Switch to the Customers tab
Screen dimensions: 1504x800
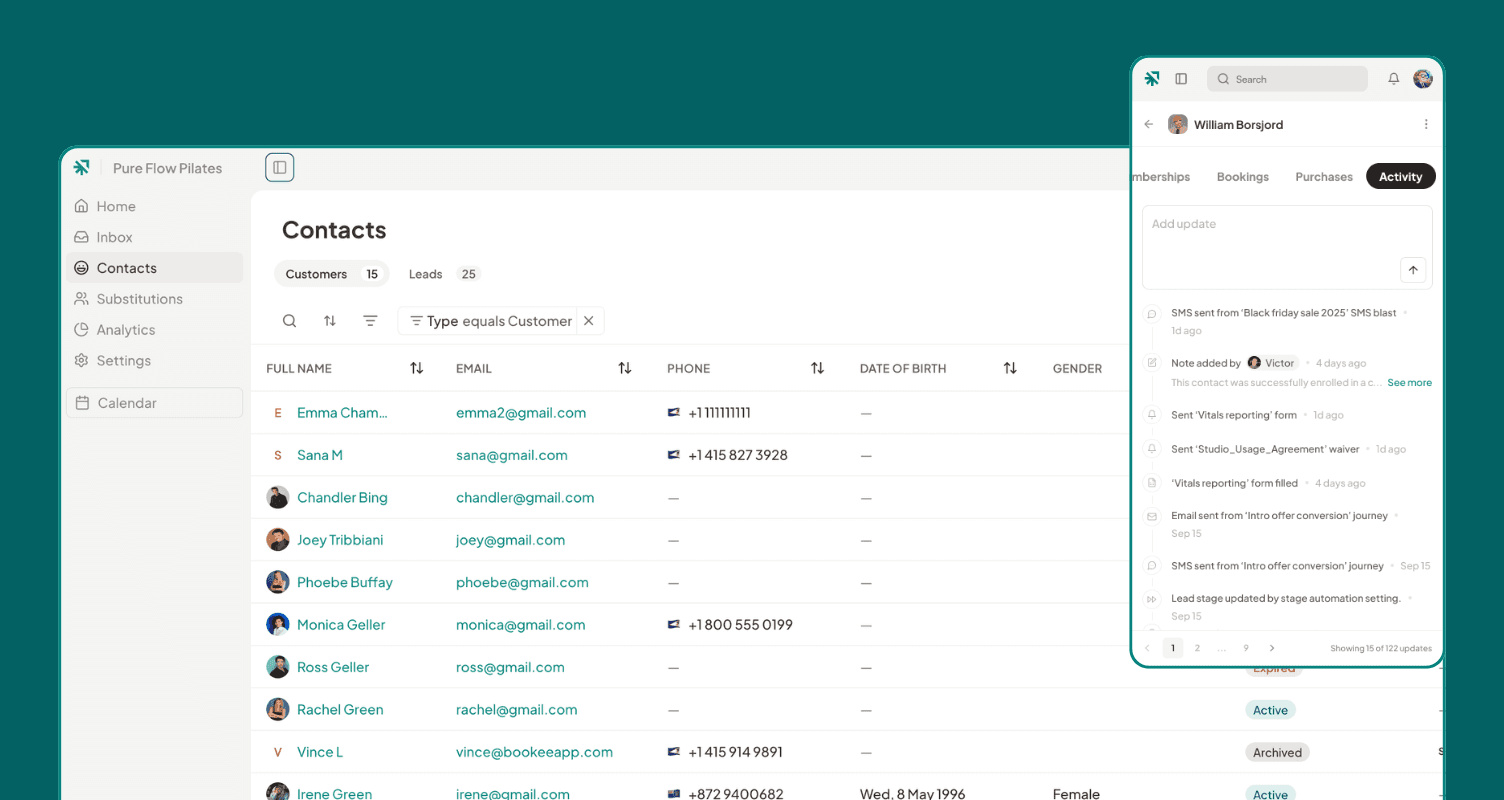[331, 274]
